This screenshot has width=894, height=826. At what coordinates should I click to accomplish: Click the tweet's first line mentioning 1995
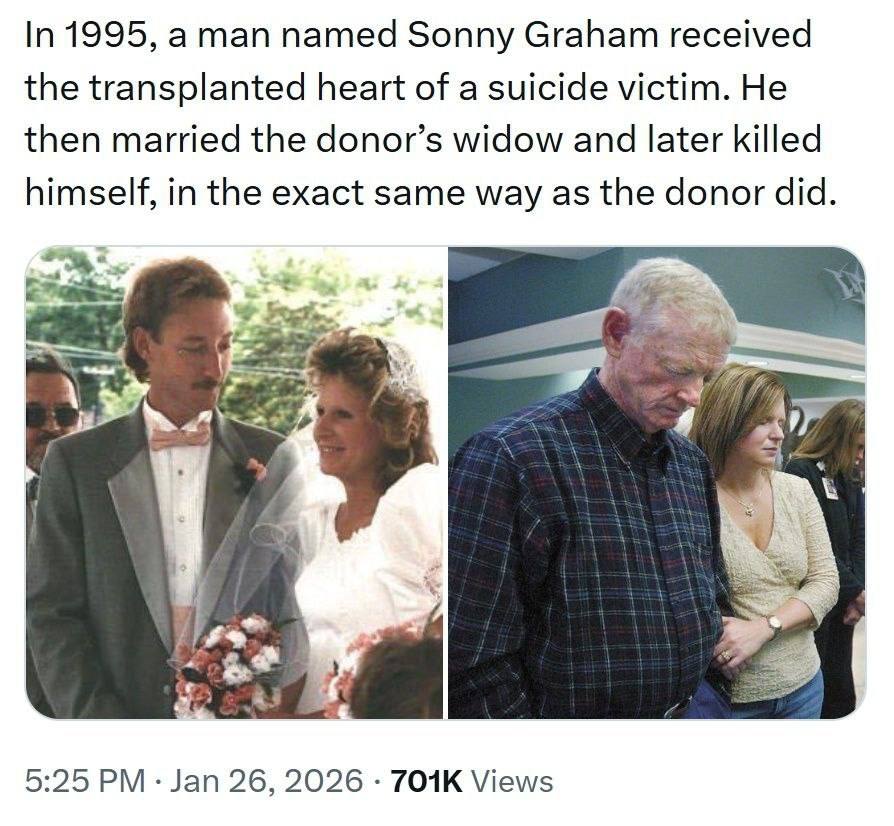[x=417, y=36]
